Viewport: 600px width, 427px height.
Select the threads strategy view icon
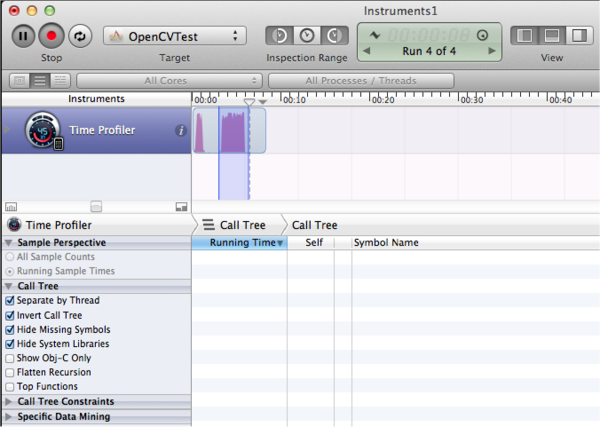(x=60, y=81)
